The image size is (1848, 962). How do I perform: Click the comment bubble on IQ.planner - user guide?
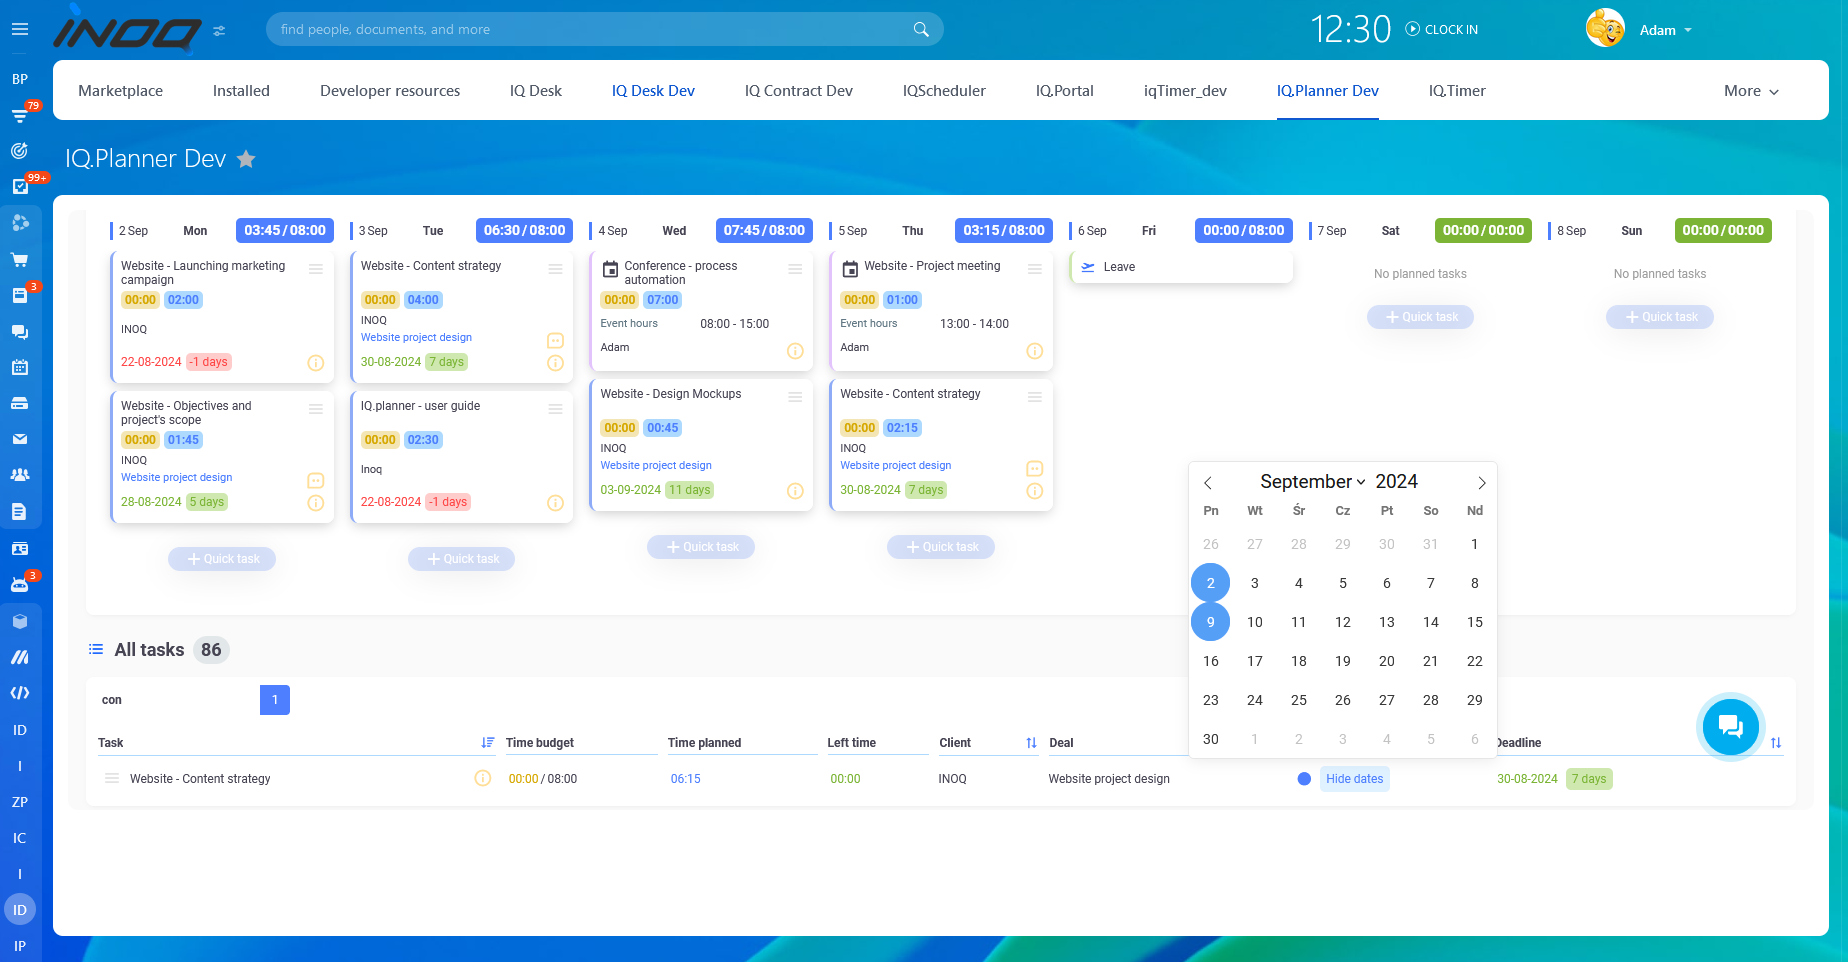(555, 503)
